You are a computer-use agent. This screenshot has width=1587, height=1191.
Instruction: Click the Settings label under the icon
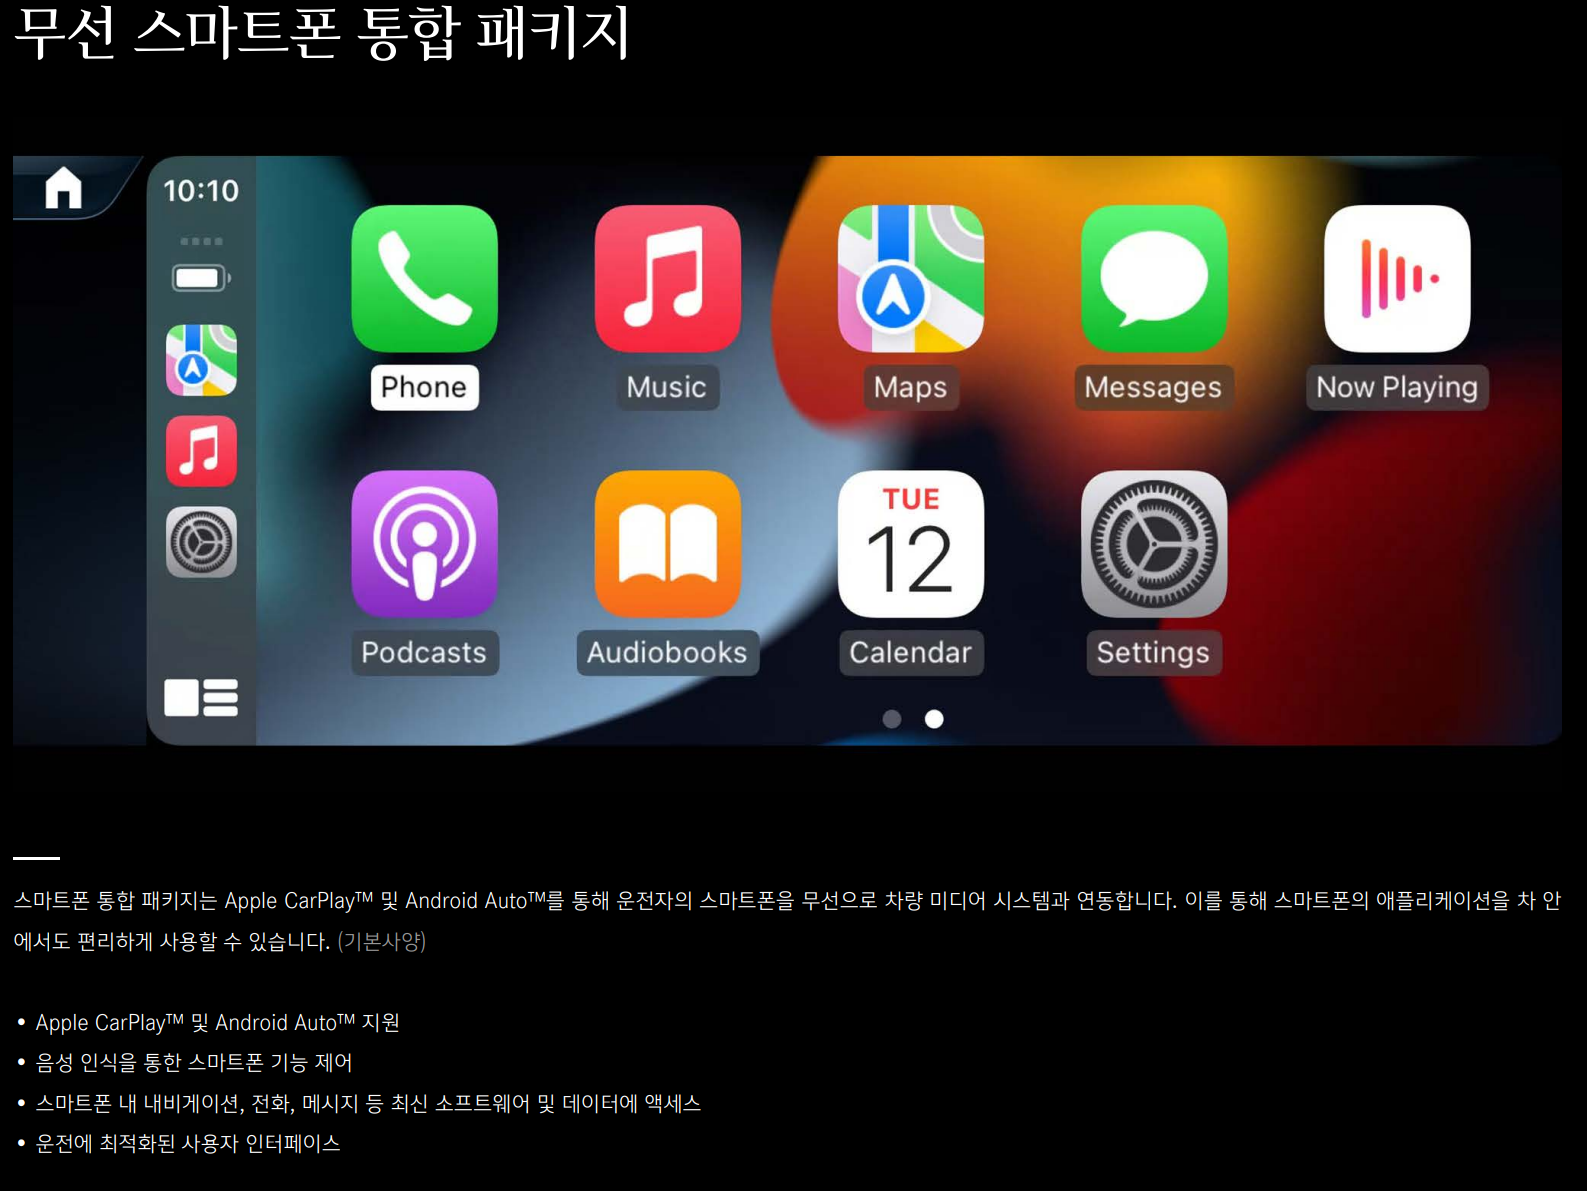tap(1154, 652)
